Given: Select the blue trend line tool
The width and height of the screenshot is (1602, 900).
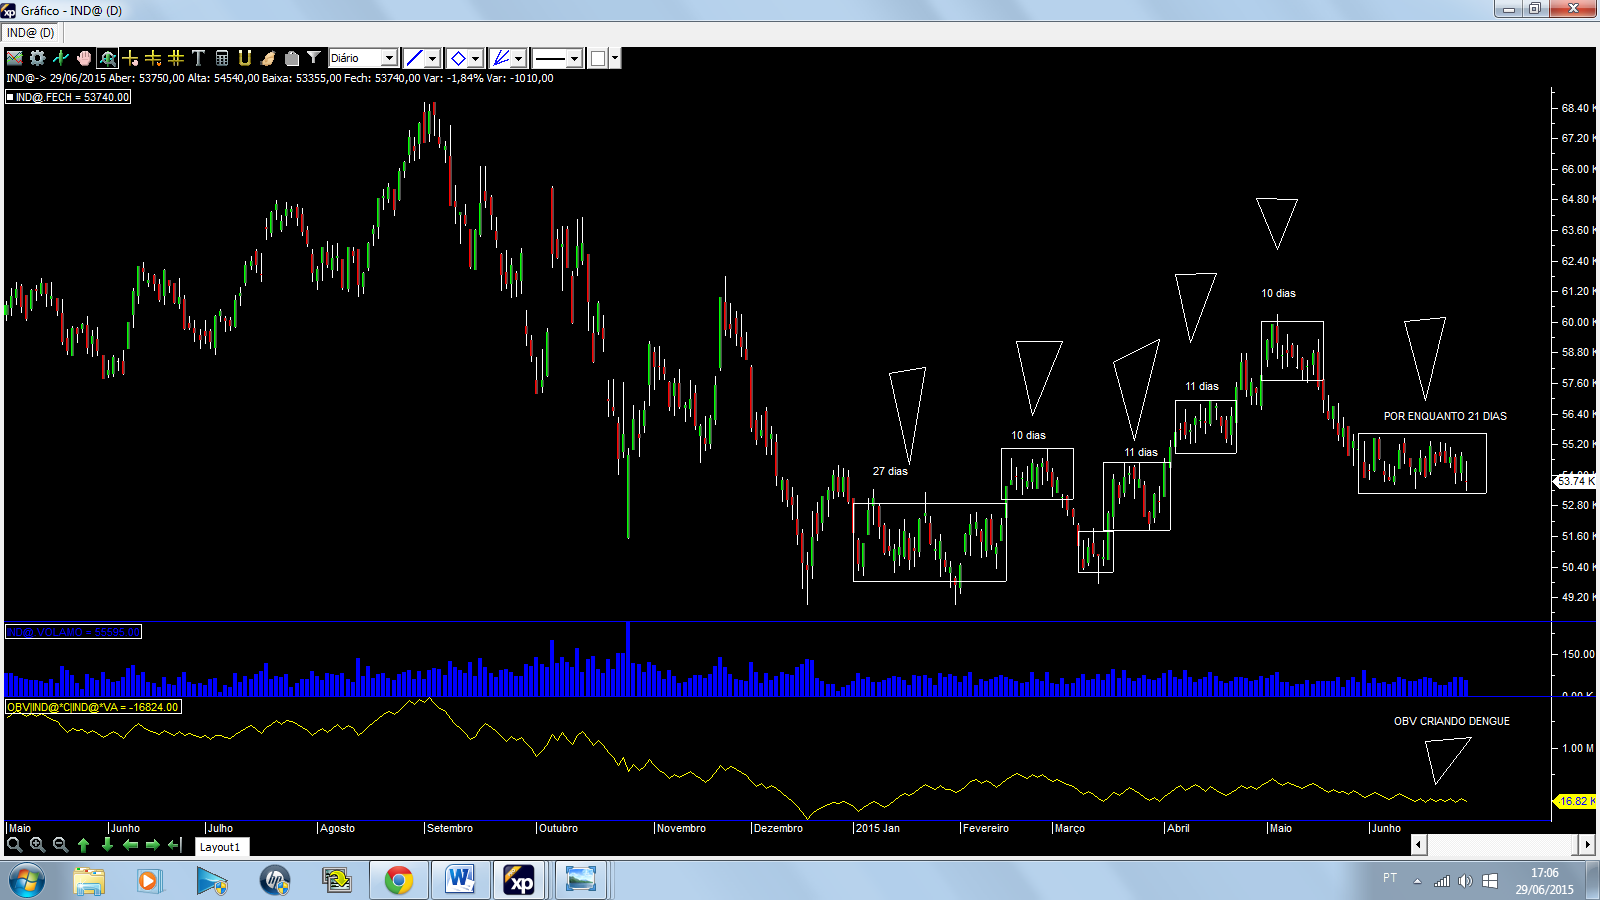Looking at the screenshot, I should click(414, 58).
